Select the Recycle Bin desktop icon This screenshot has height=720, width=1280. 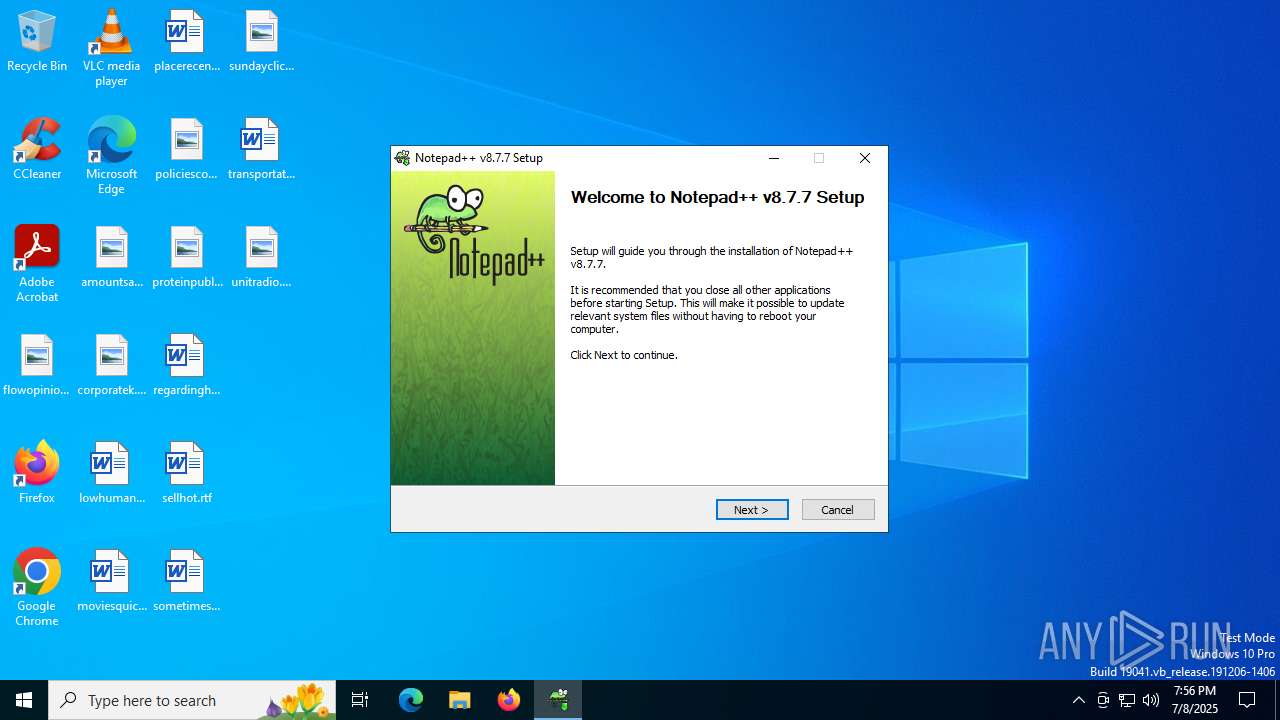[37, 41]
